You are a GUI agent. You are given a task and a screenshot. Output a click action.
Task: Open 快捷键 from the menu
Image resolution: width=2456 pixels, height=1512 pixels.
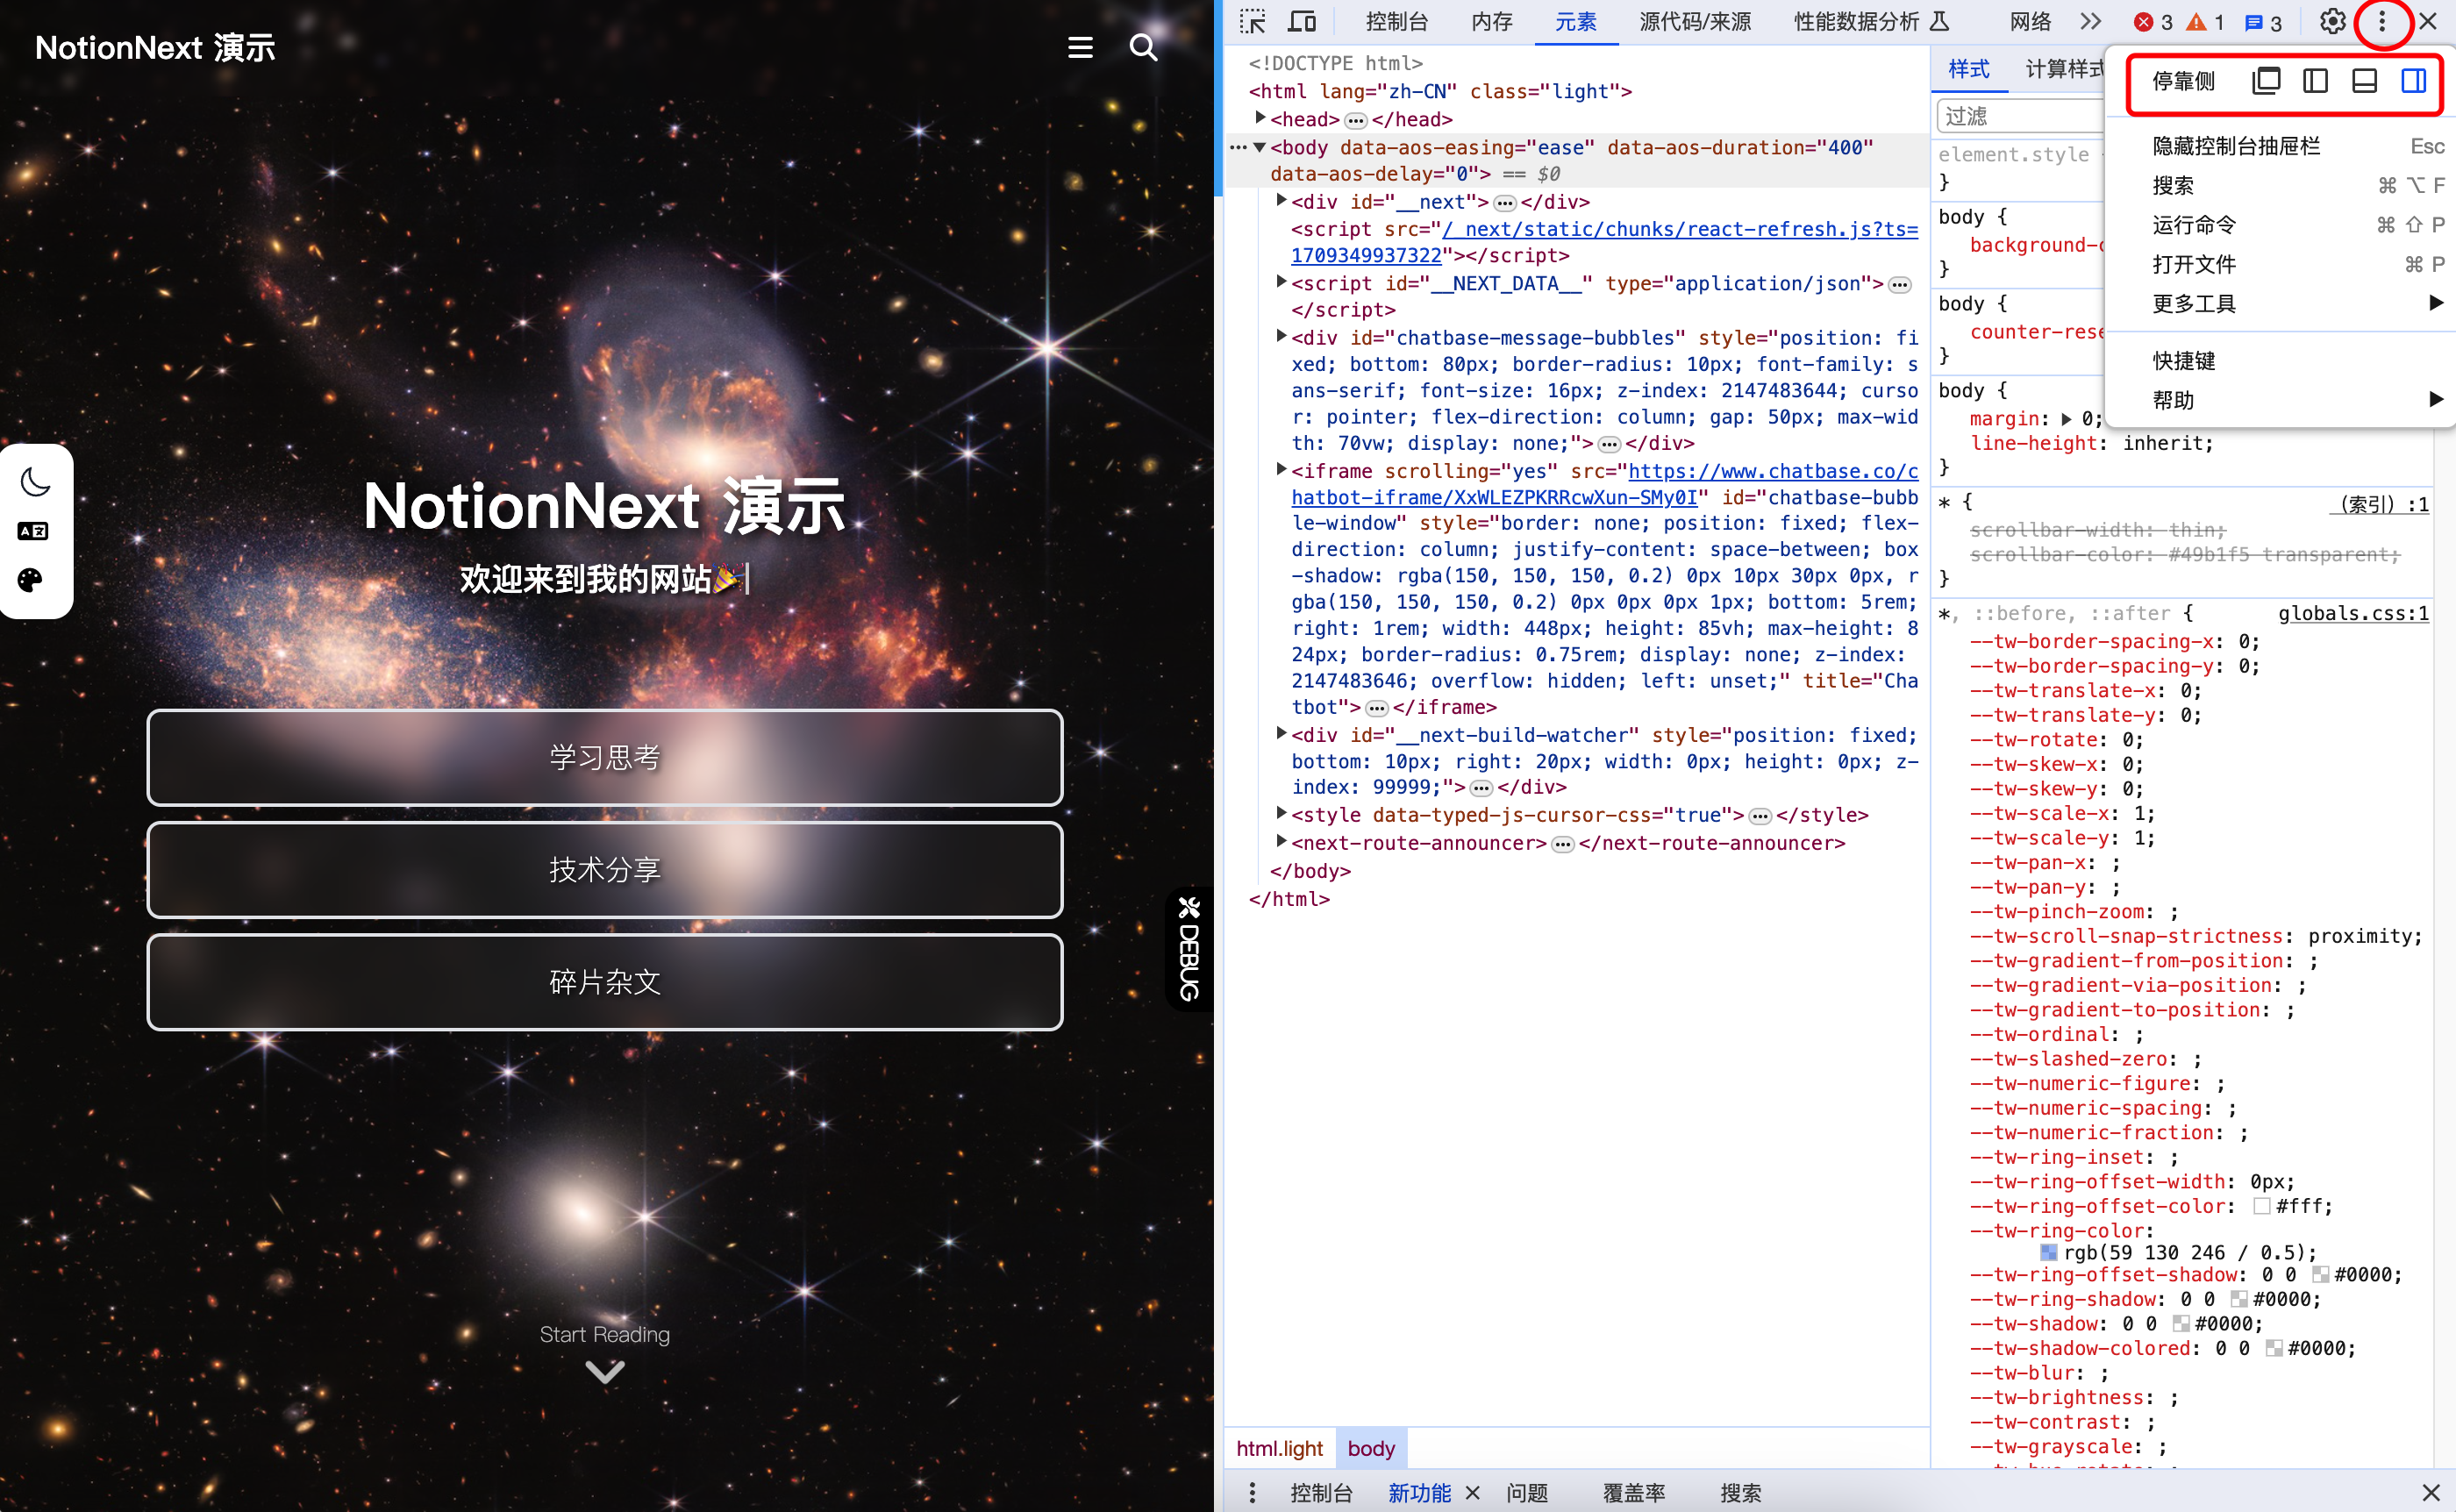point(2281,361)
